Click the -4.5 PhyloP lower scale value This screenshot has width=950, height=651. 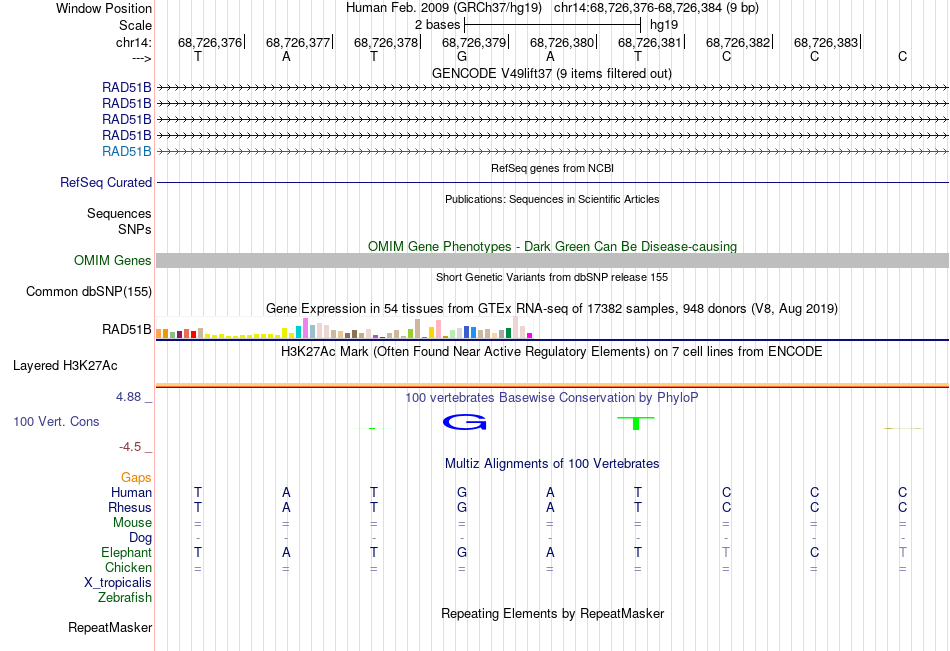(x=130, y=447)
